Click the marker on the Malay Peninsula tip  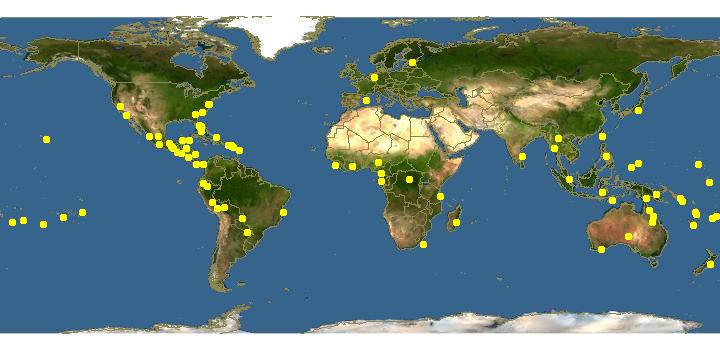569,180
